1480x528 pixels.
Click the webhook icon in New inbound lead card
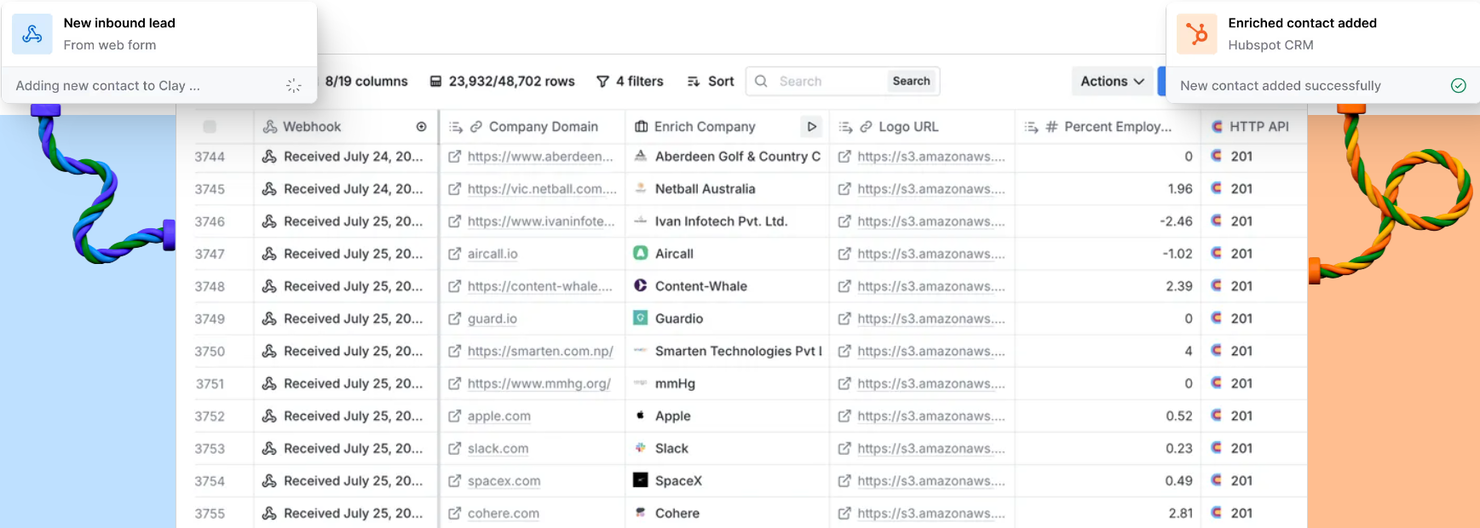32,34
